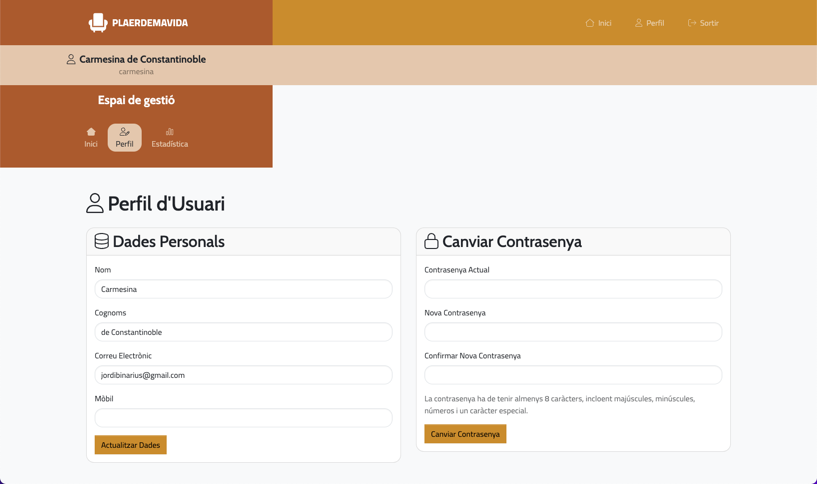Click the large user icon by Perfil d'Usuari
This screenshot has height=484, width=817.
click(95, 204)
